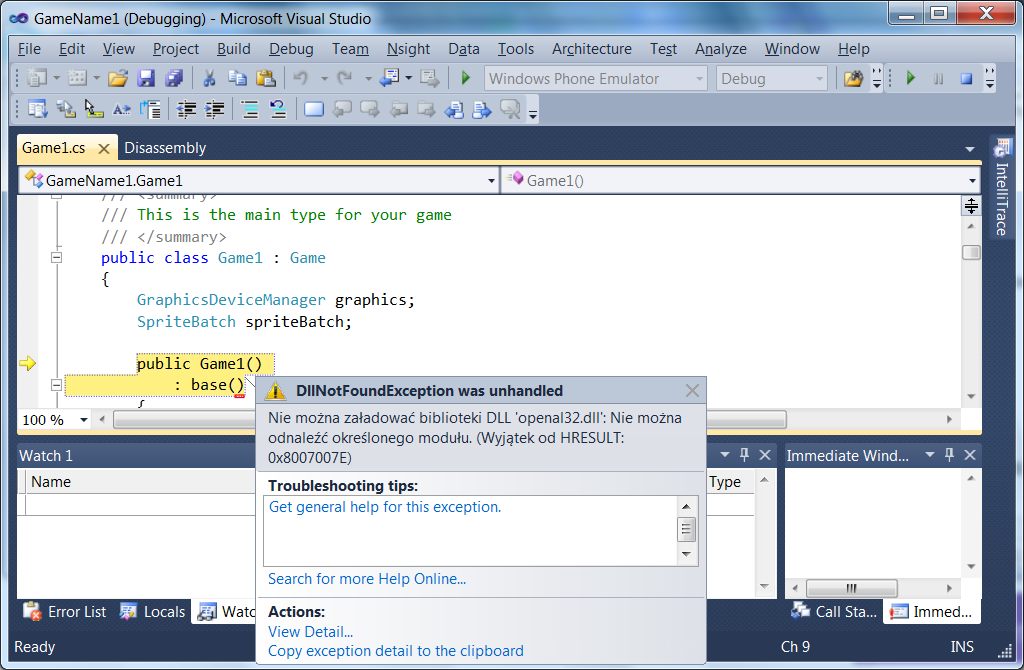Viewport: 1024px width, 670px height.
Task: Click the Save icon in toolbar
Action: [x=146, y=78]
